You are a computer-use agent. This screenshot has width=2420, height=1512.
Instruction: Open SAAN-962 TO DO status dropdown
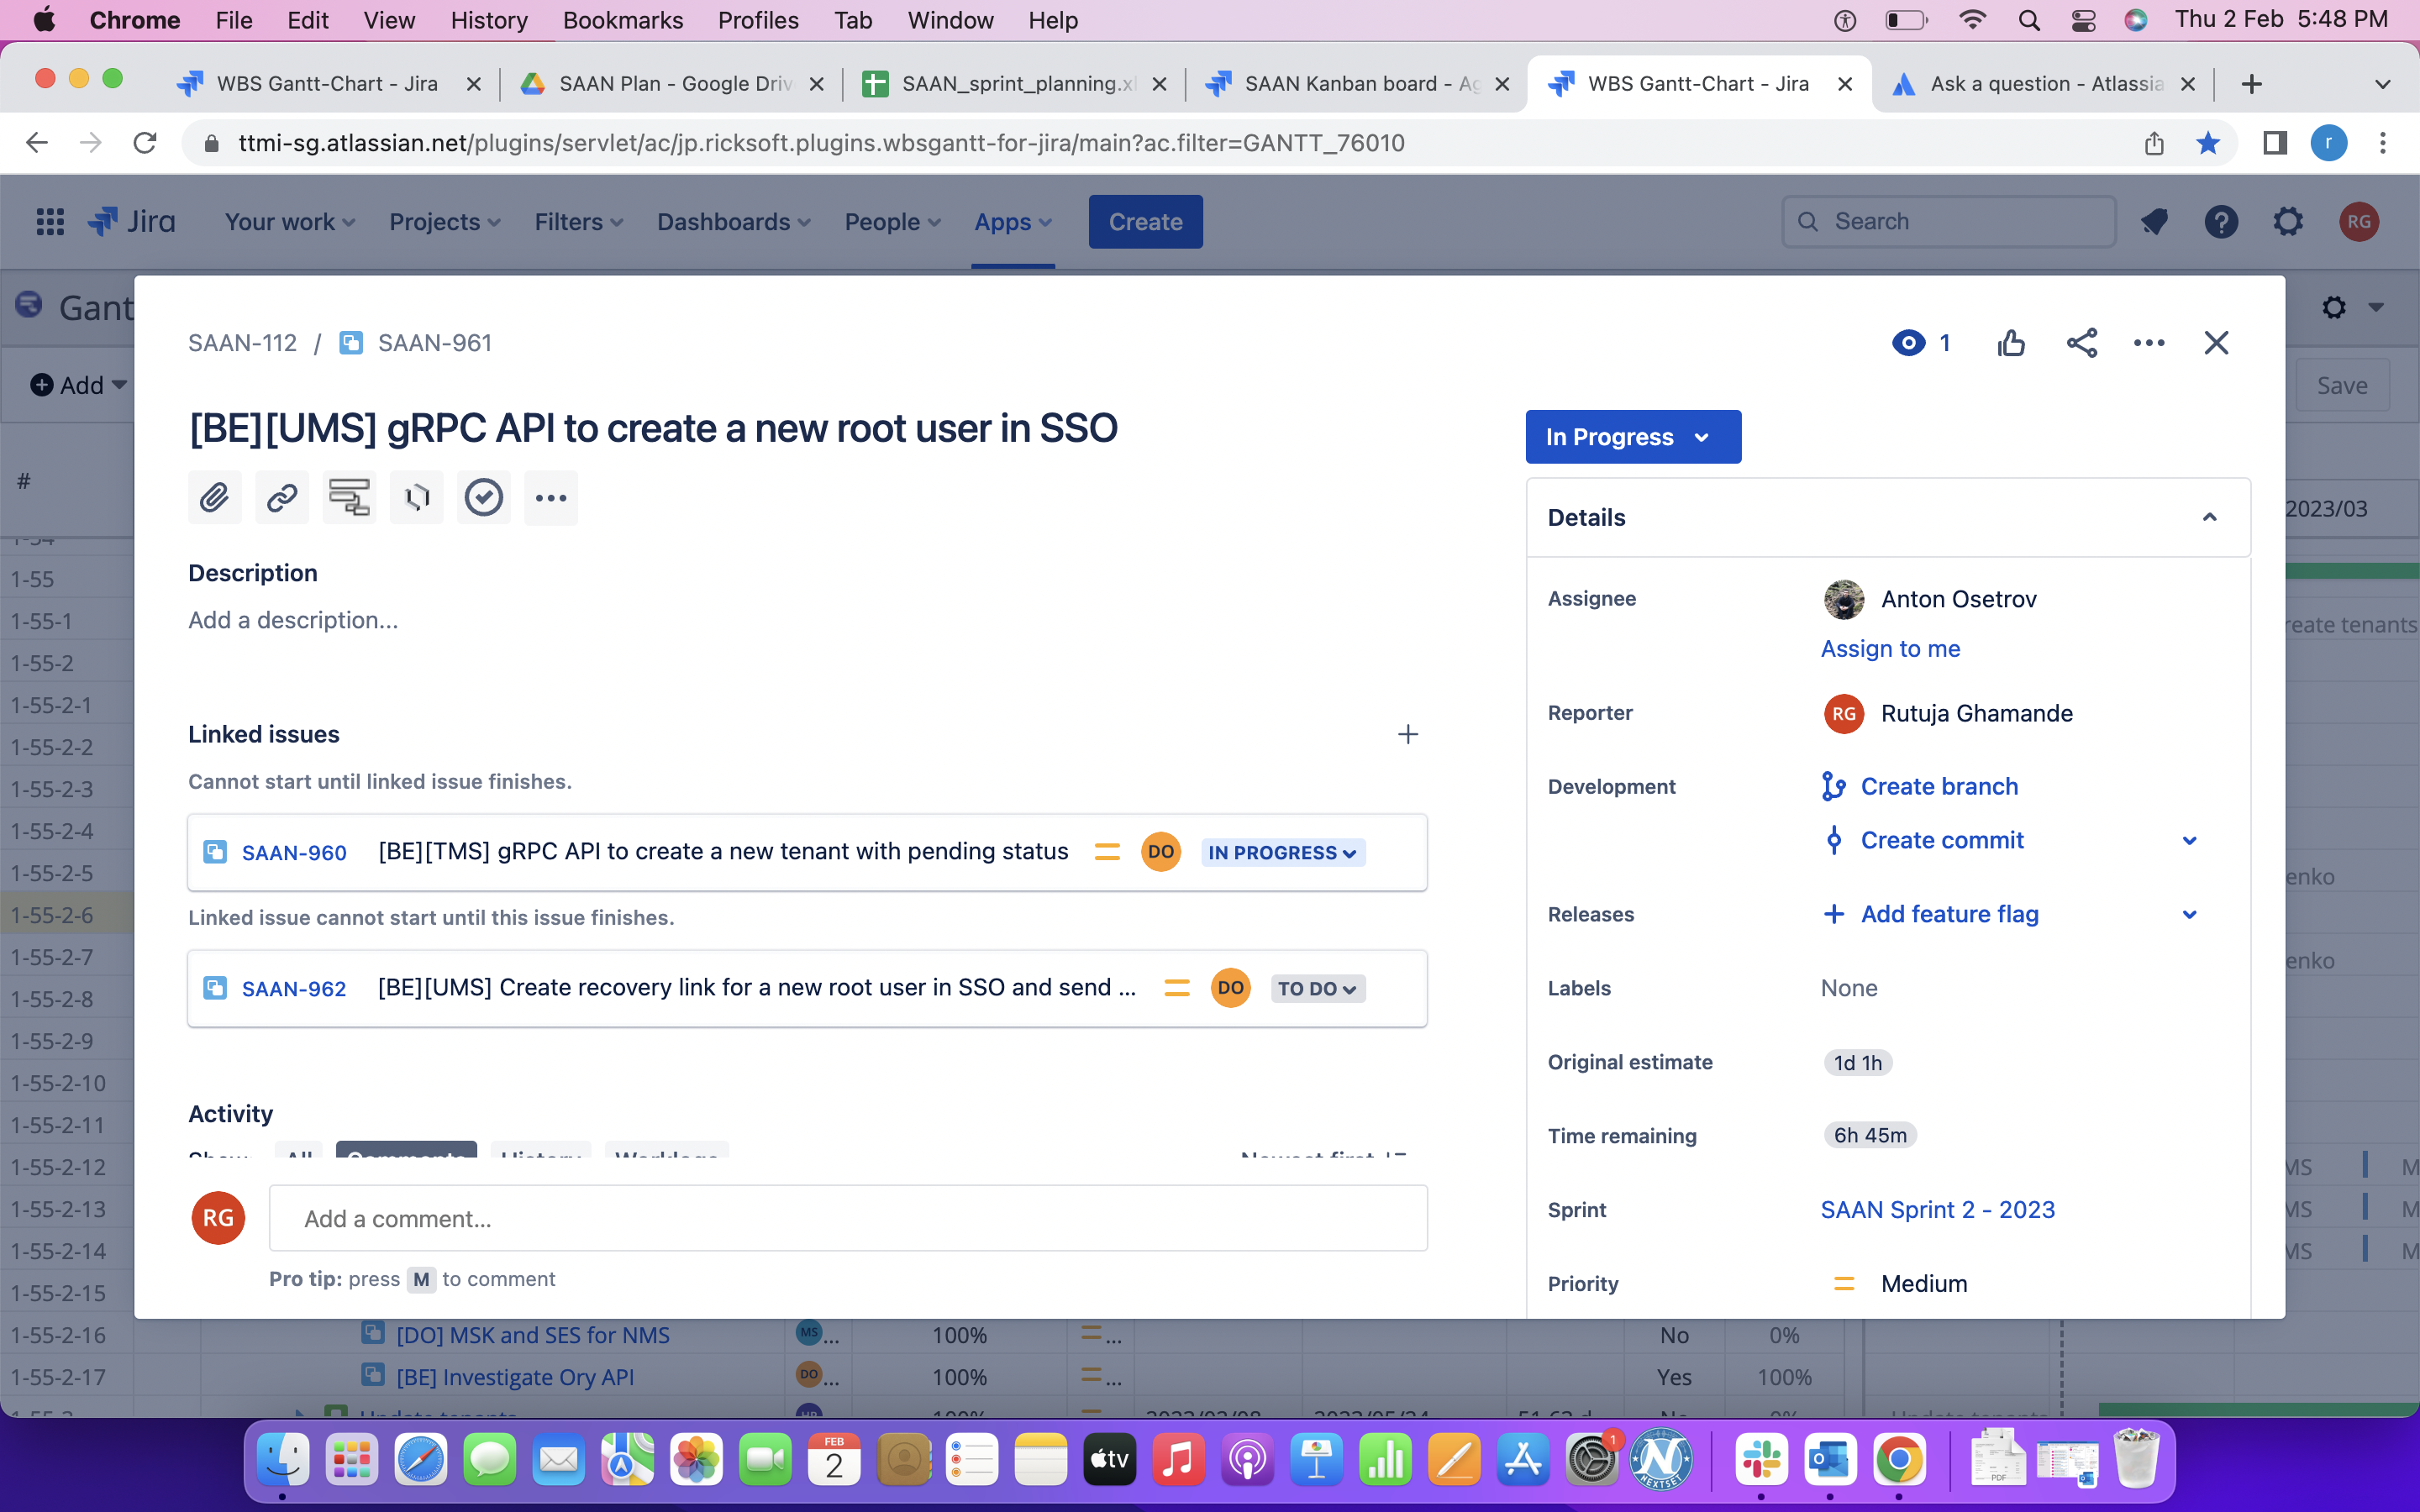pos(1317,988)
